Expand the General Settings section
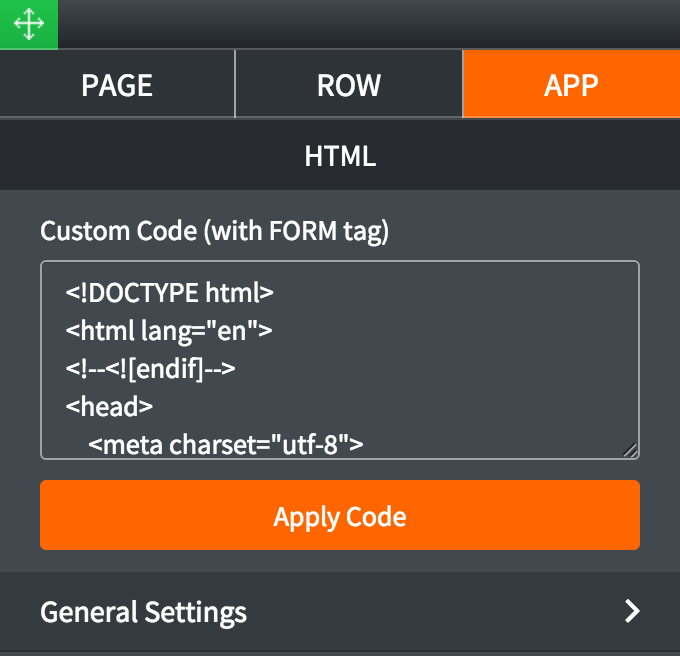This screenshot has width=680, height=656. [x=340, y=611]
